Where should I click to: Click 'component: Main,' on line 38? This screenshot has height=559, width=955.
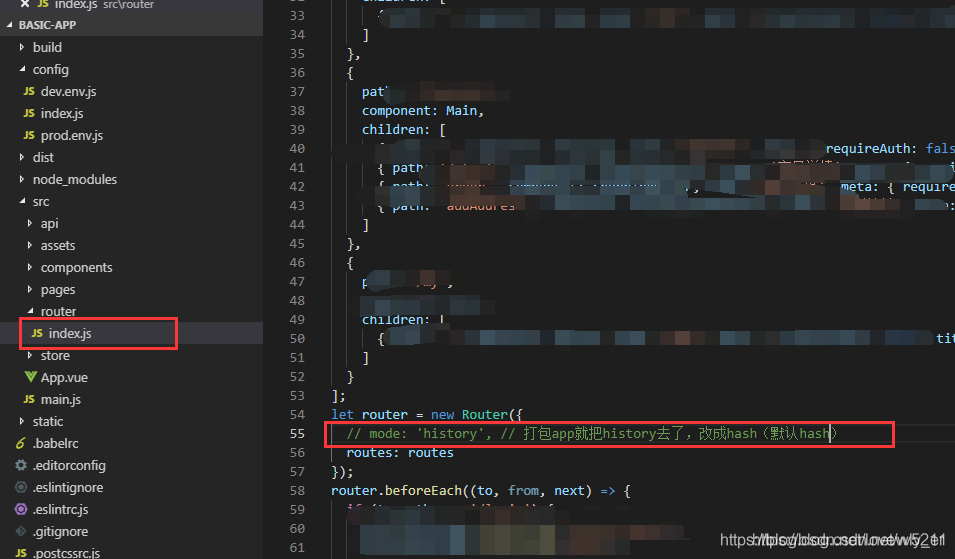coord(423,110)
